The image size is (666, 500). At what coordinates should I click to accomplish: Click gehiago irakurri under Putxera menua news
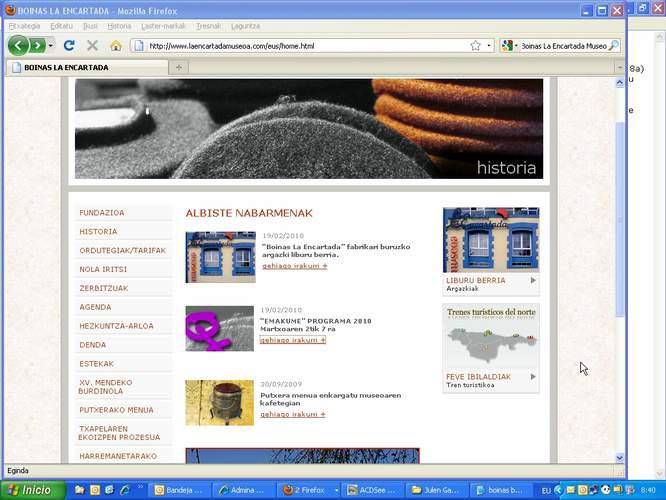293,414
